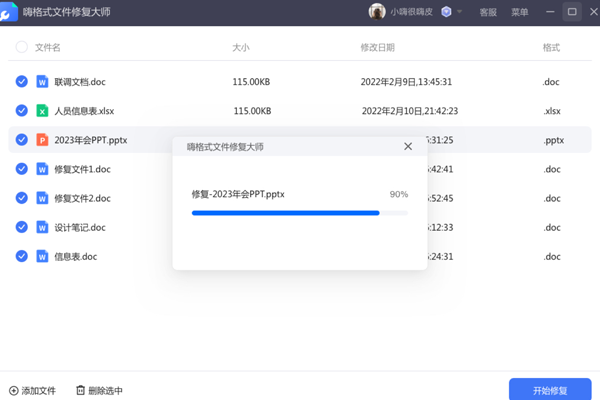Toggle the select-all checkbox next to 文件名
This screenshot has height=400, width=600.
tap(22, 47)
